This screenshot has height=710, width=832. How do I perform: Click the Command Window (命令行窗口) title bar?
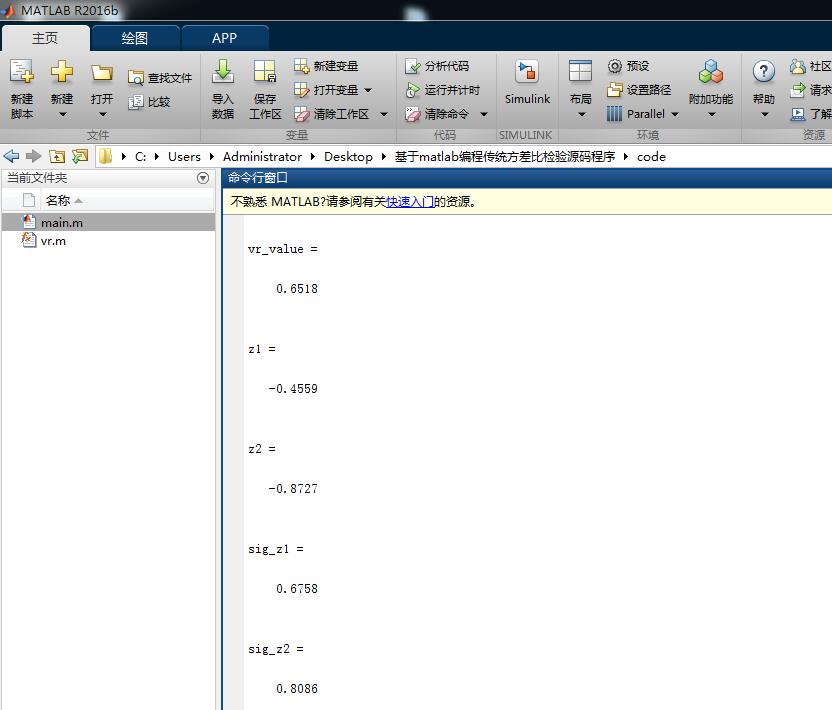pos(528,178)
